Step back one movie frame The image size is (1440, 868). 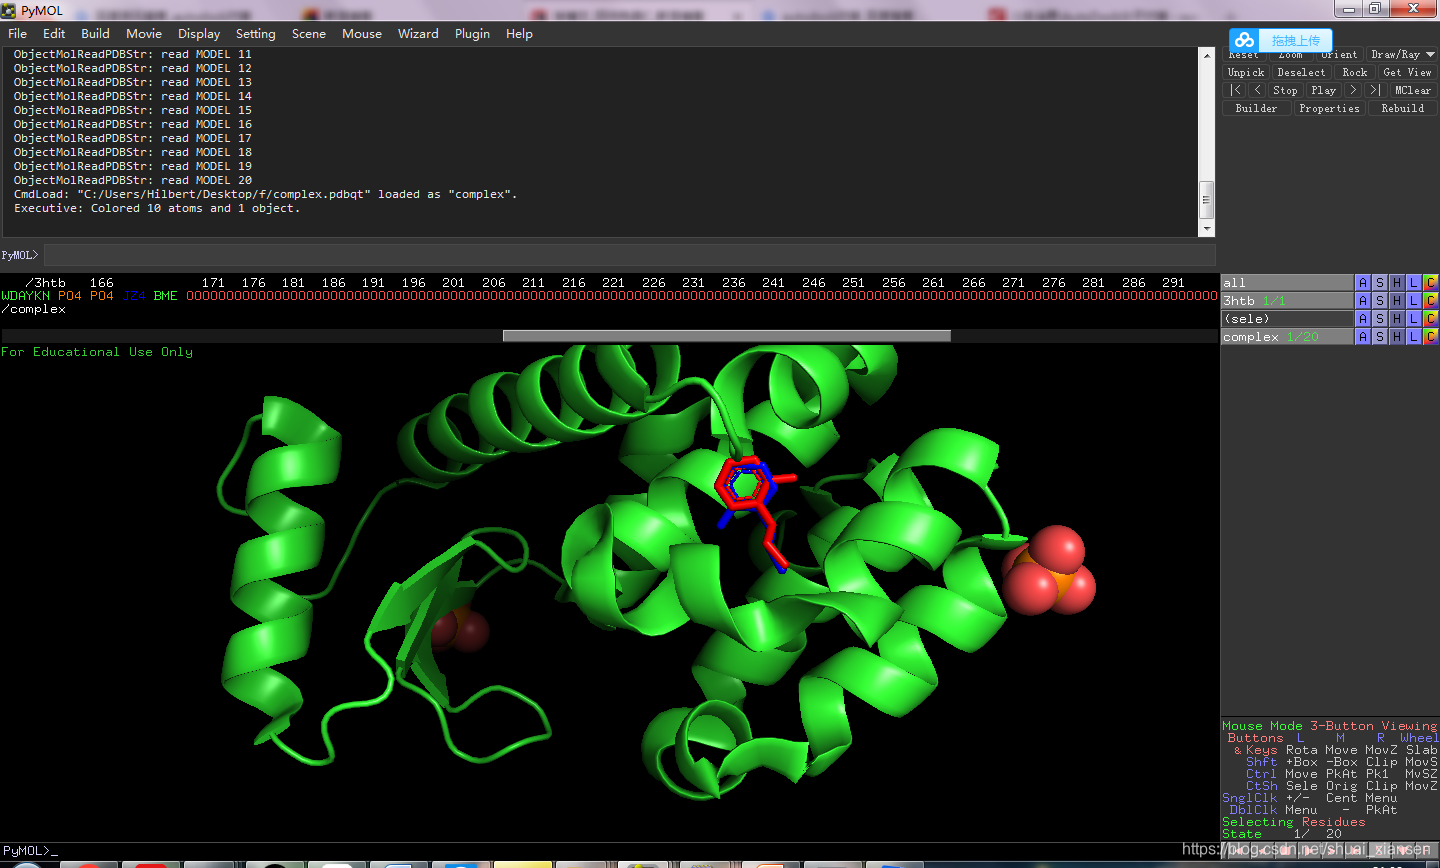point(1257,90)
